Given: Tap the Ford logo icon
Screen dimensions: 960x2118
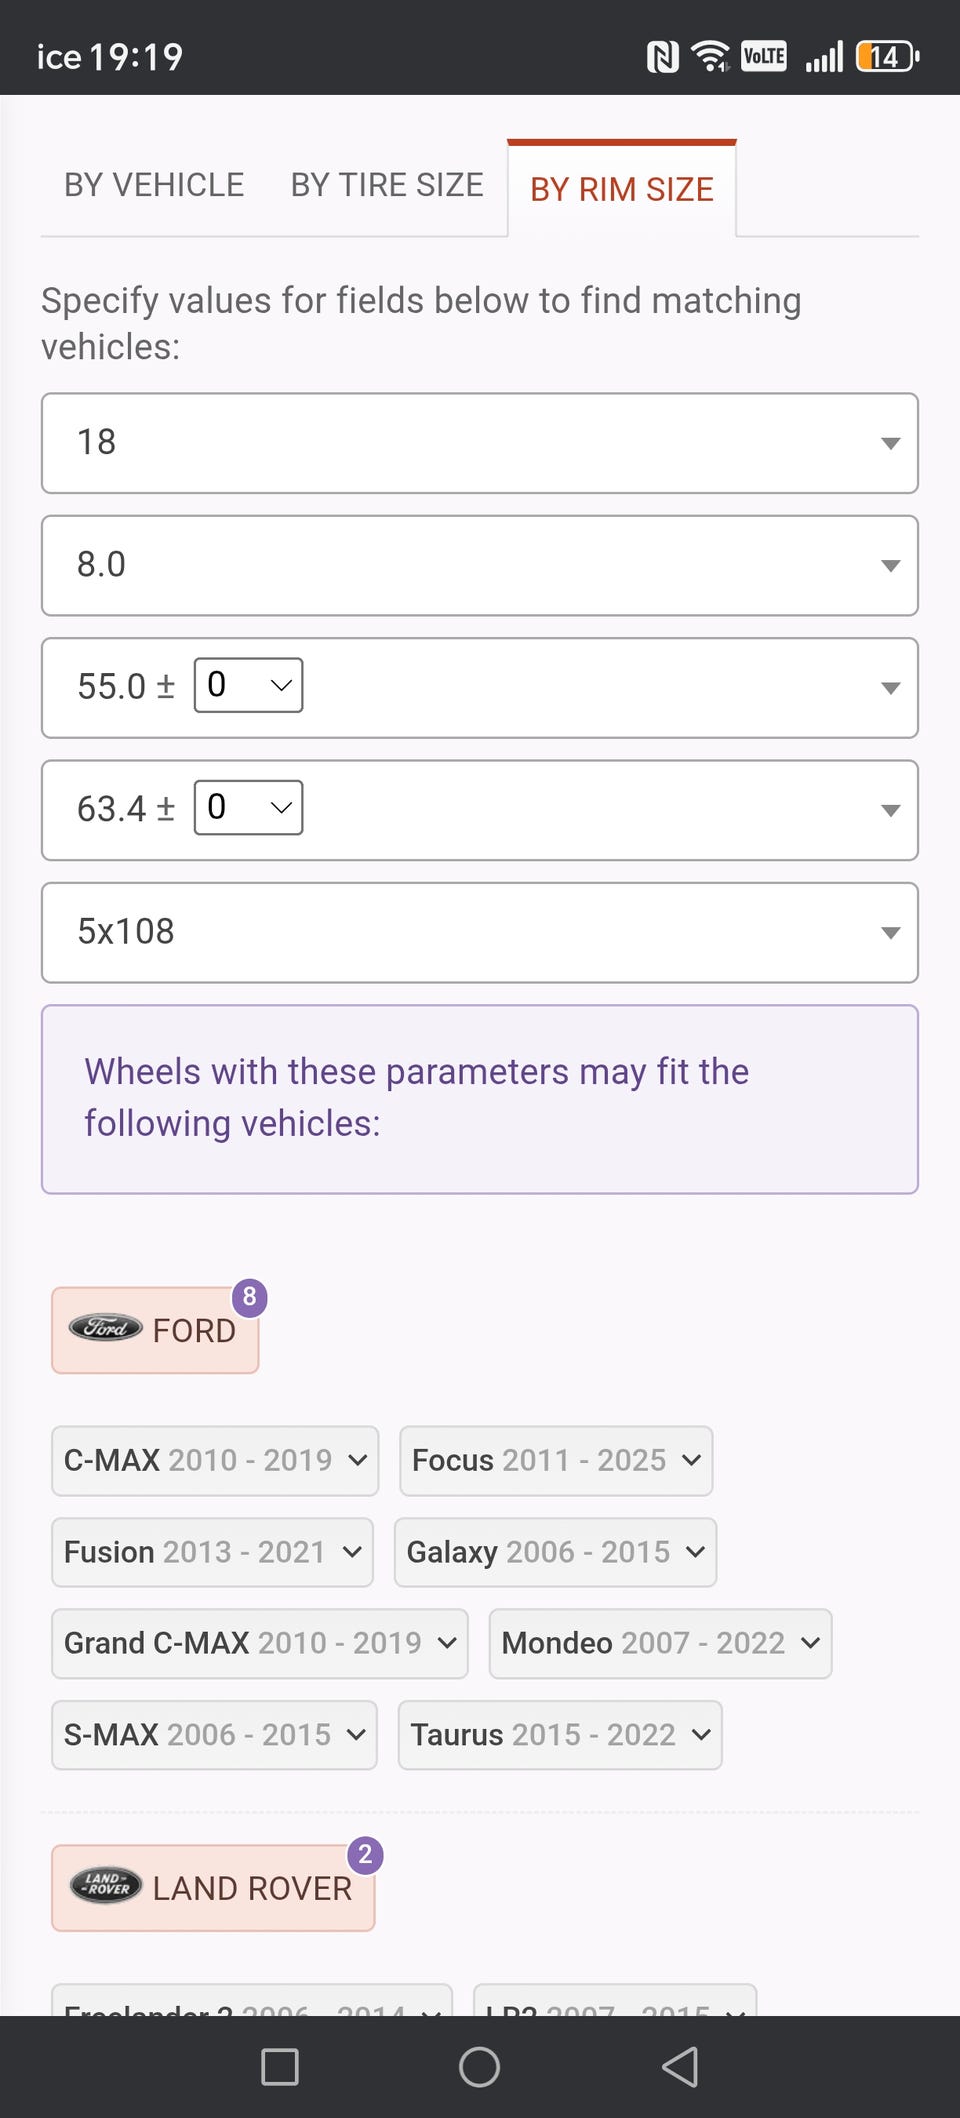Looking at the screenshot, I should click(105, 1328).
